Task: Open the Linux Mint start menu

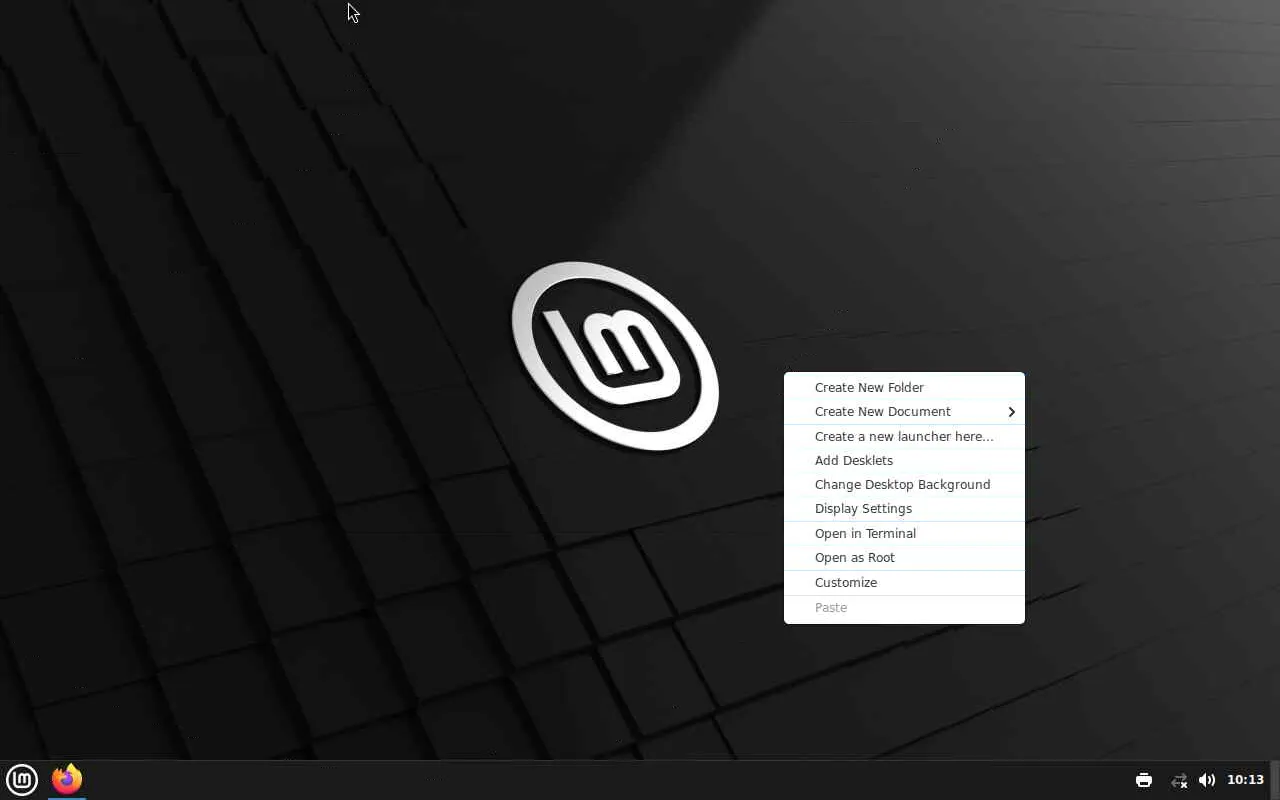Action: (x=22, y=779)
